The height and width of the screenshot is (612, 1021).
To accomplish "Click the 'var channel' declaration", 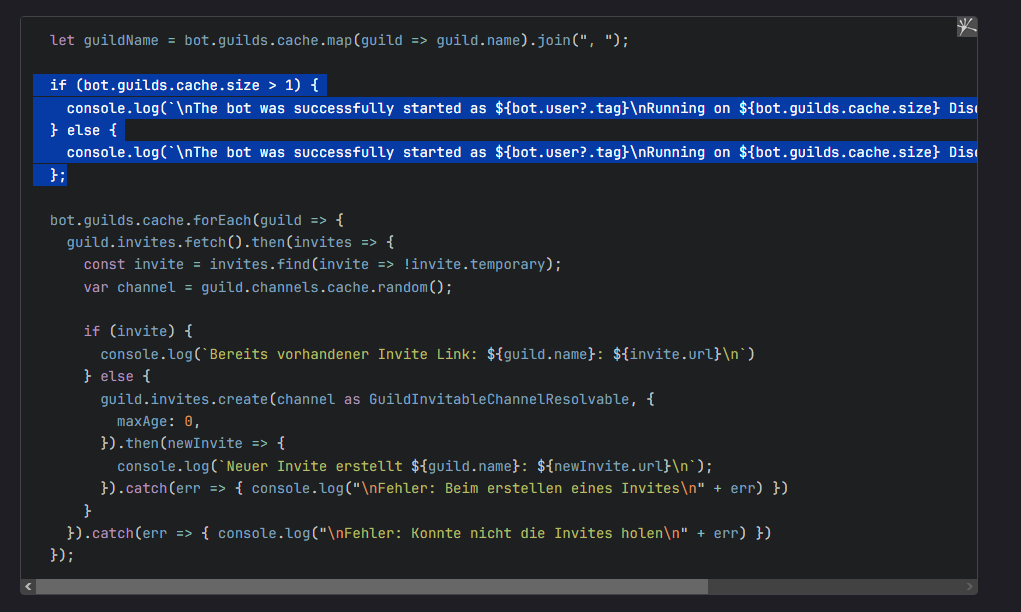I will [x=125, y=287].
